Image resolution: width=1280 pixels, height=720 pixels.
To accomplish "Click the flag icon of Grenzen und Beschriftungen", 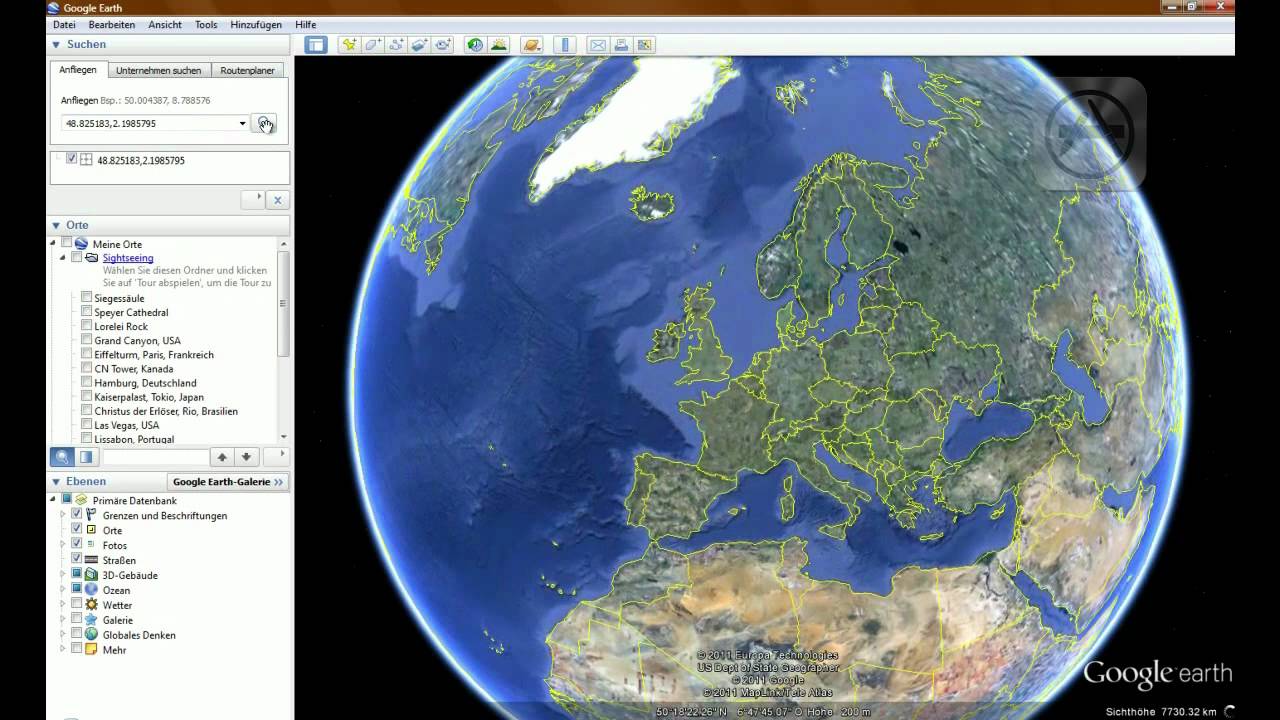I will pos(91,515).
